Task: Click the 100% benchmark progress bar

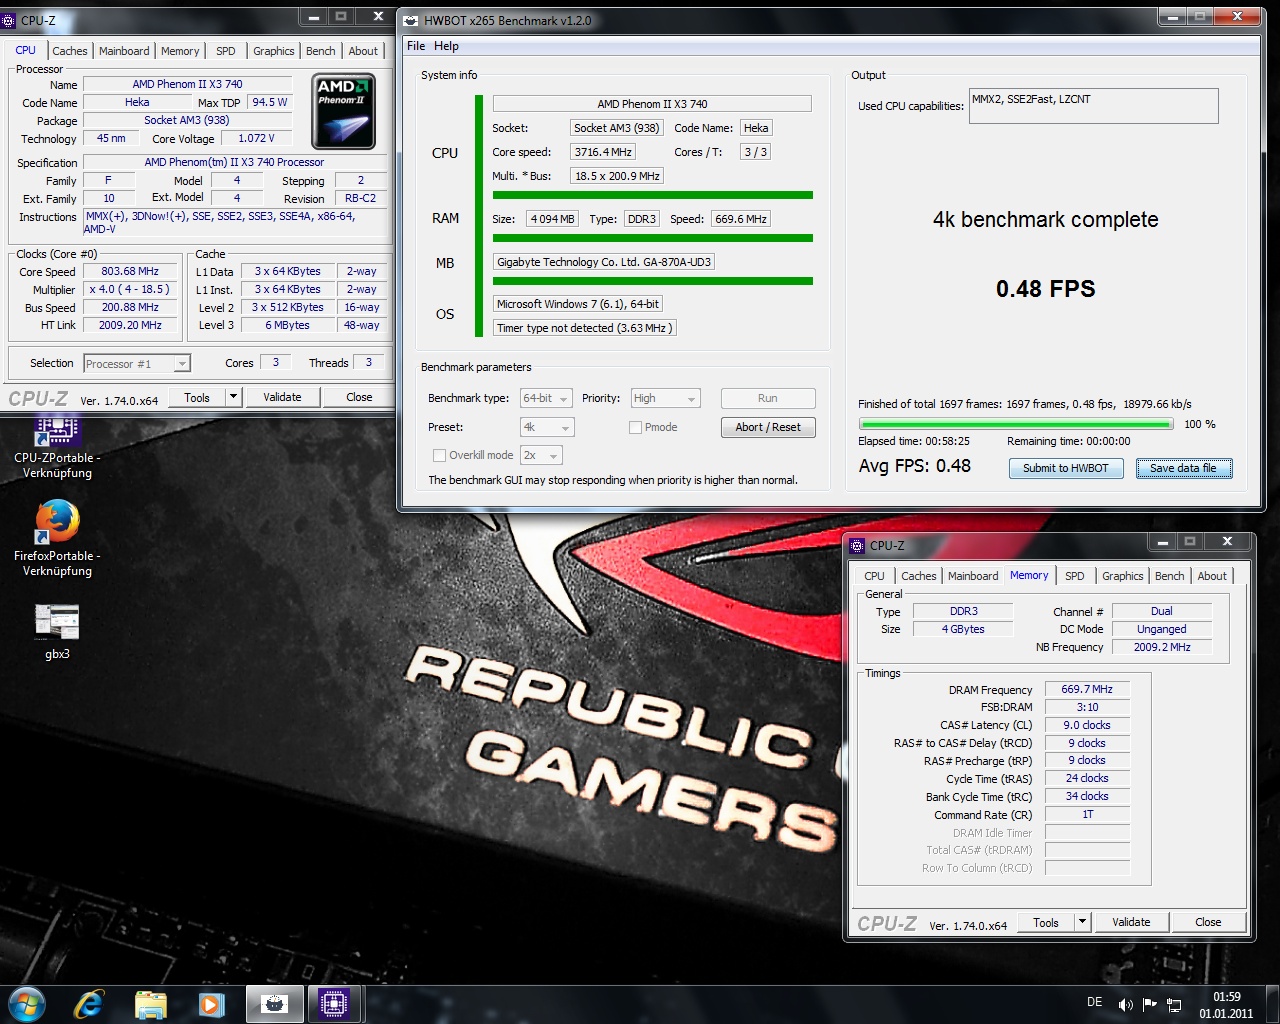Action: pos(1016,424)
